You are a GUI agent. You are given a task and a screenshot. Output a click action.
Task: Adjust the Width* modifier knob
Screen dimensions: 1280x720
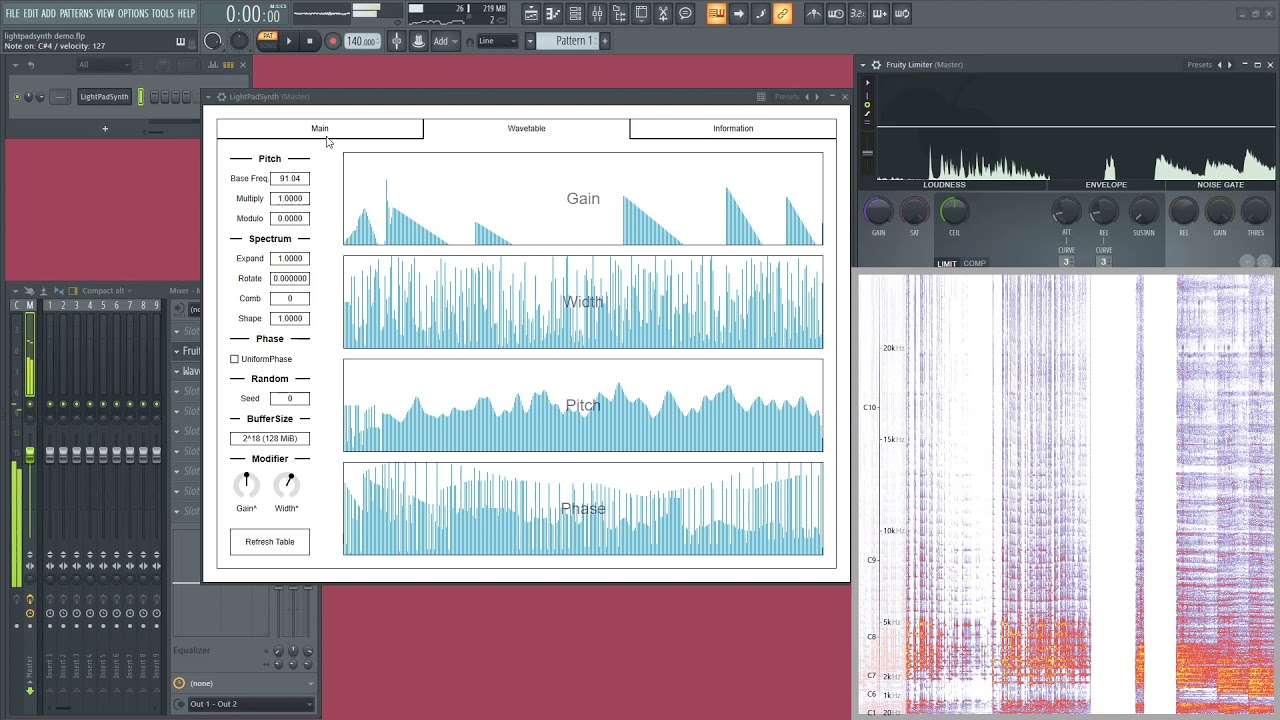pos(287,485)
